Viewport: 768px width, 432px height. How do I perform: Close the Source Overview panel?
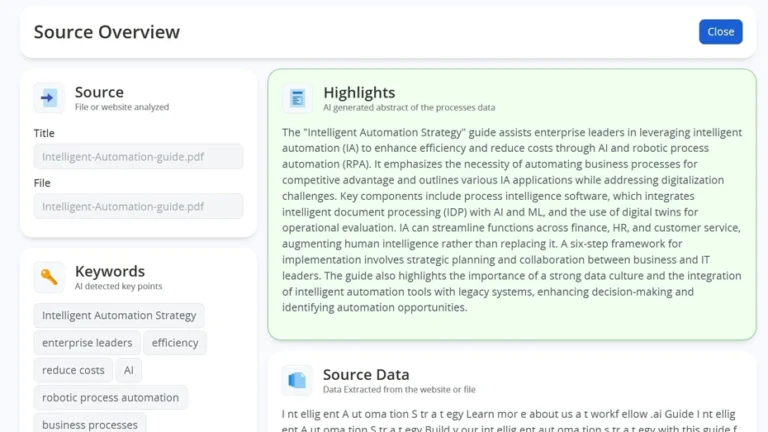pos(720,32)
